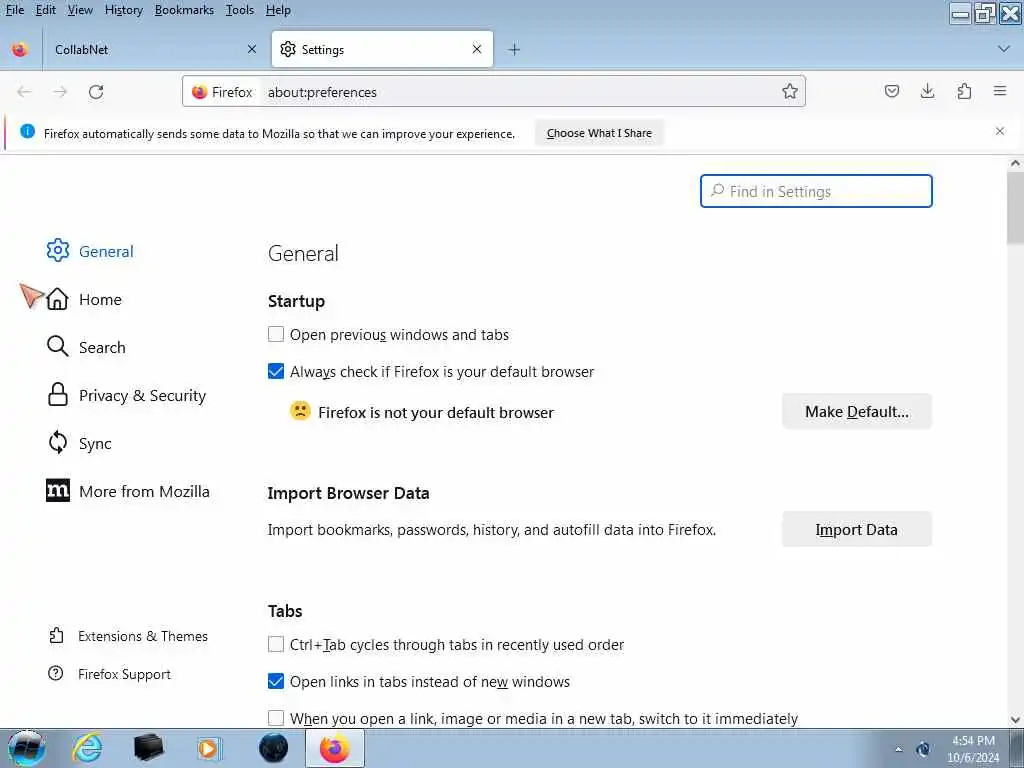The image size is (1024, 768).
Task: Click the Firefox identity icon in address bar
Action: (x=222, y=92)
